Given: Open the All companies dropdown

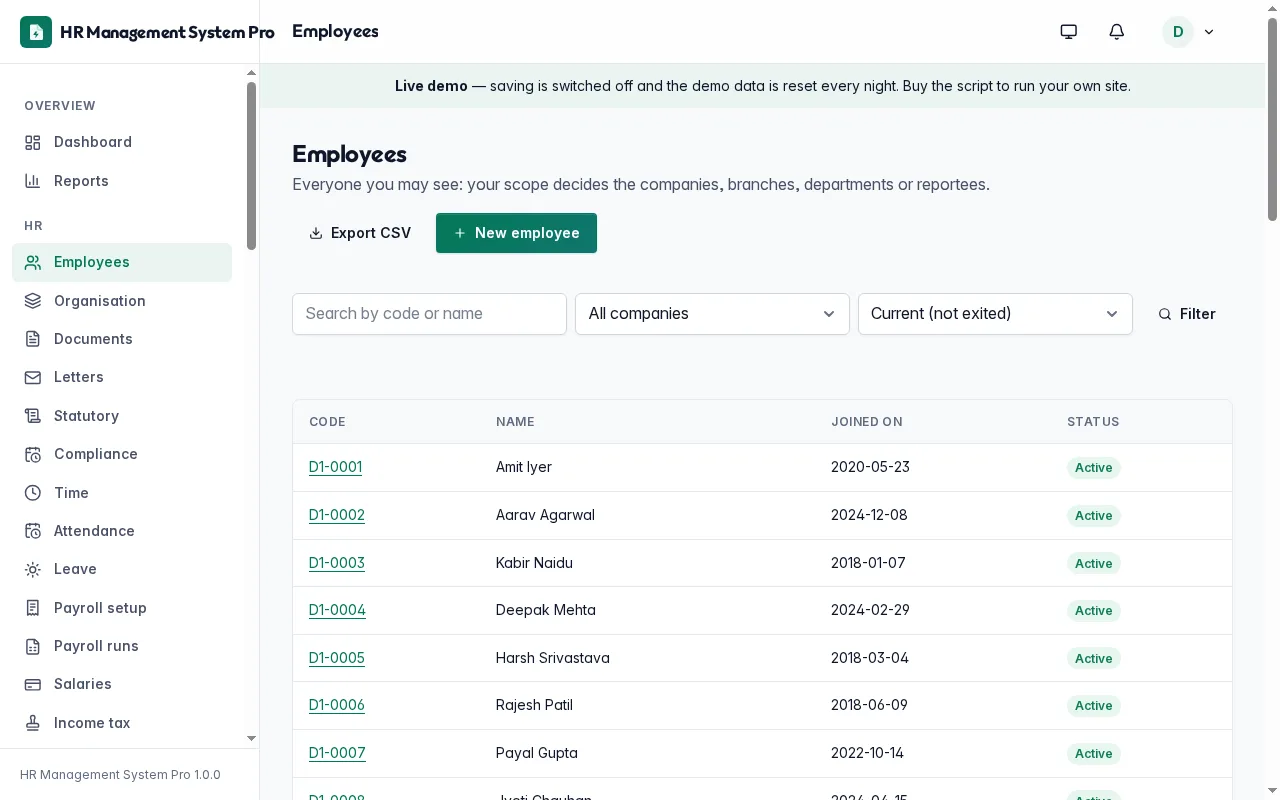Looking at the screenshot, I should [712, 314].
